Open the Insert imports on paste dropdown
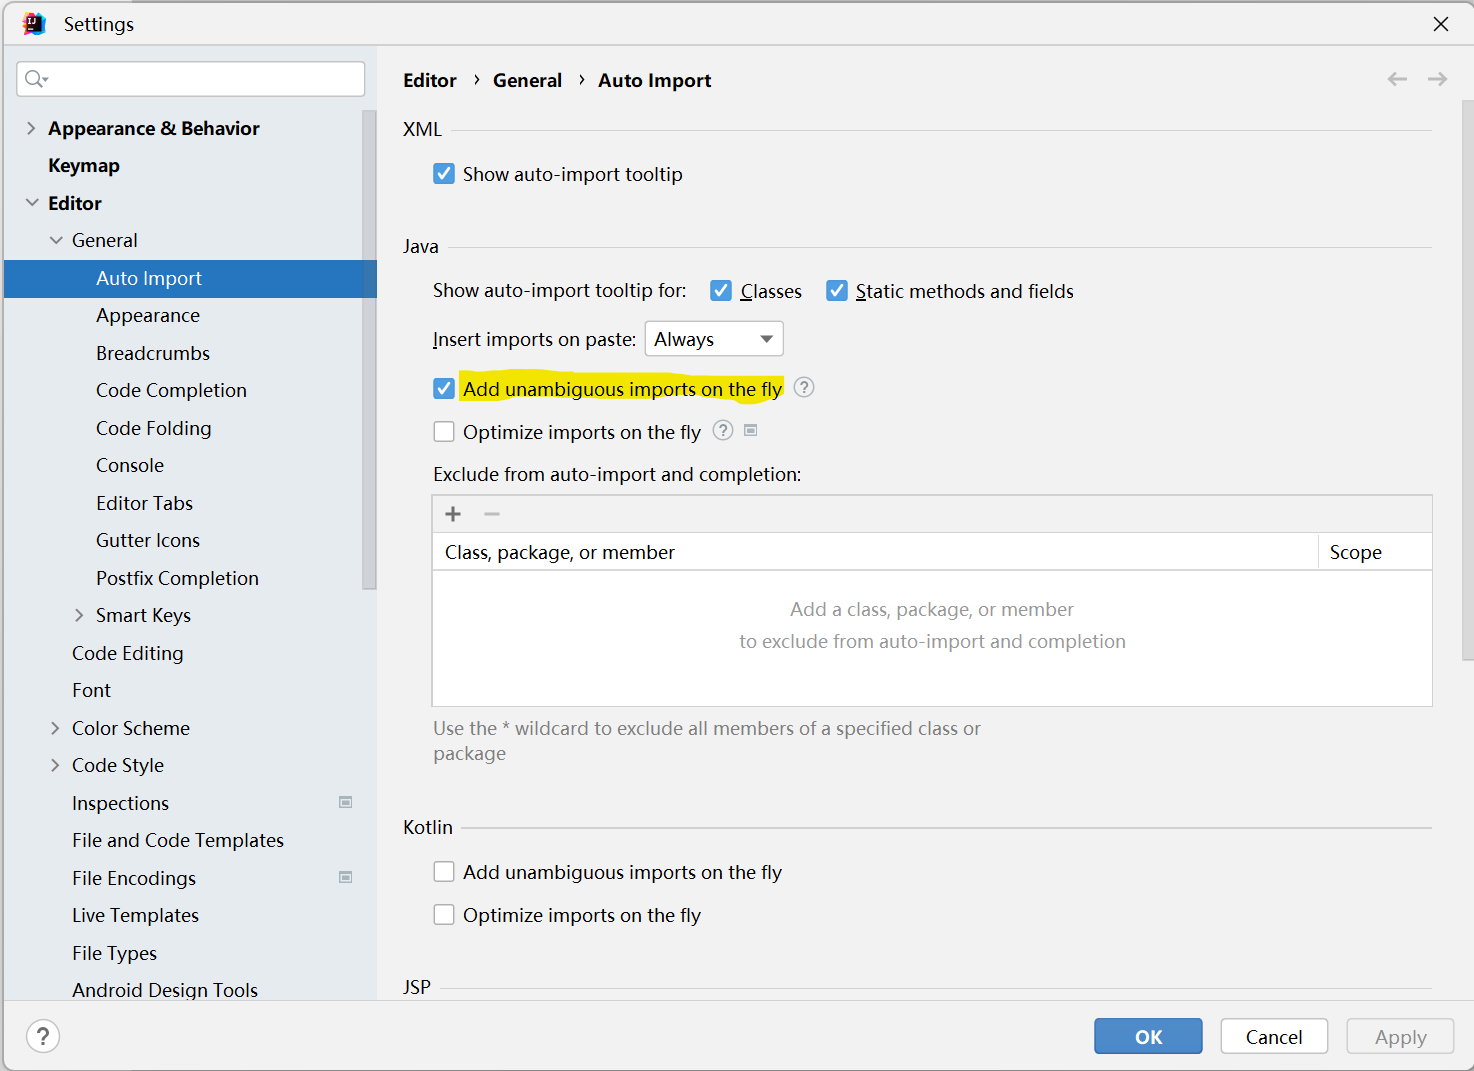Viewport: 1474px width, 1071px height. pyautogui.click(x=713, y=339)
